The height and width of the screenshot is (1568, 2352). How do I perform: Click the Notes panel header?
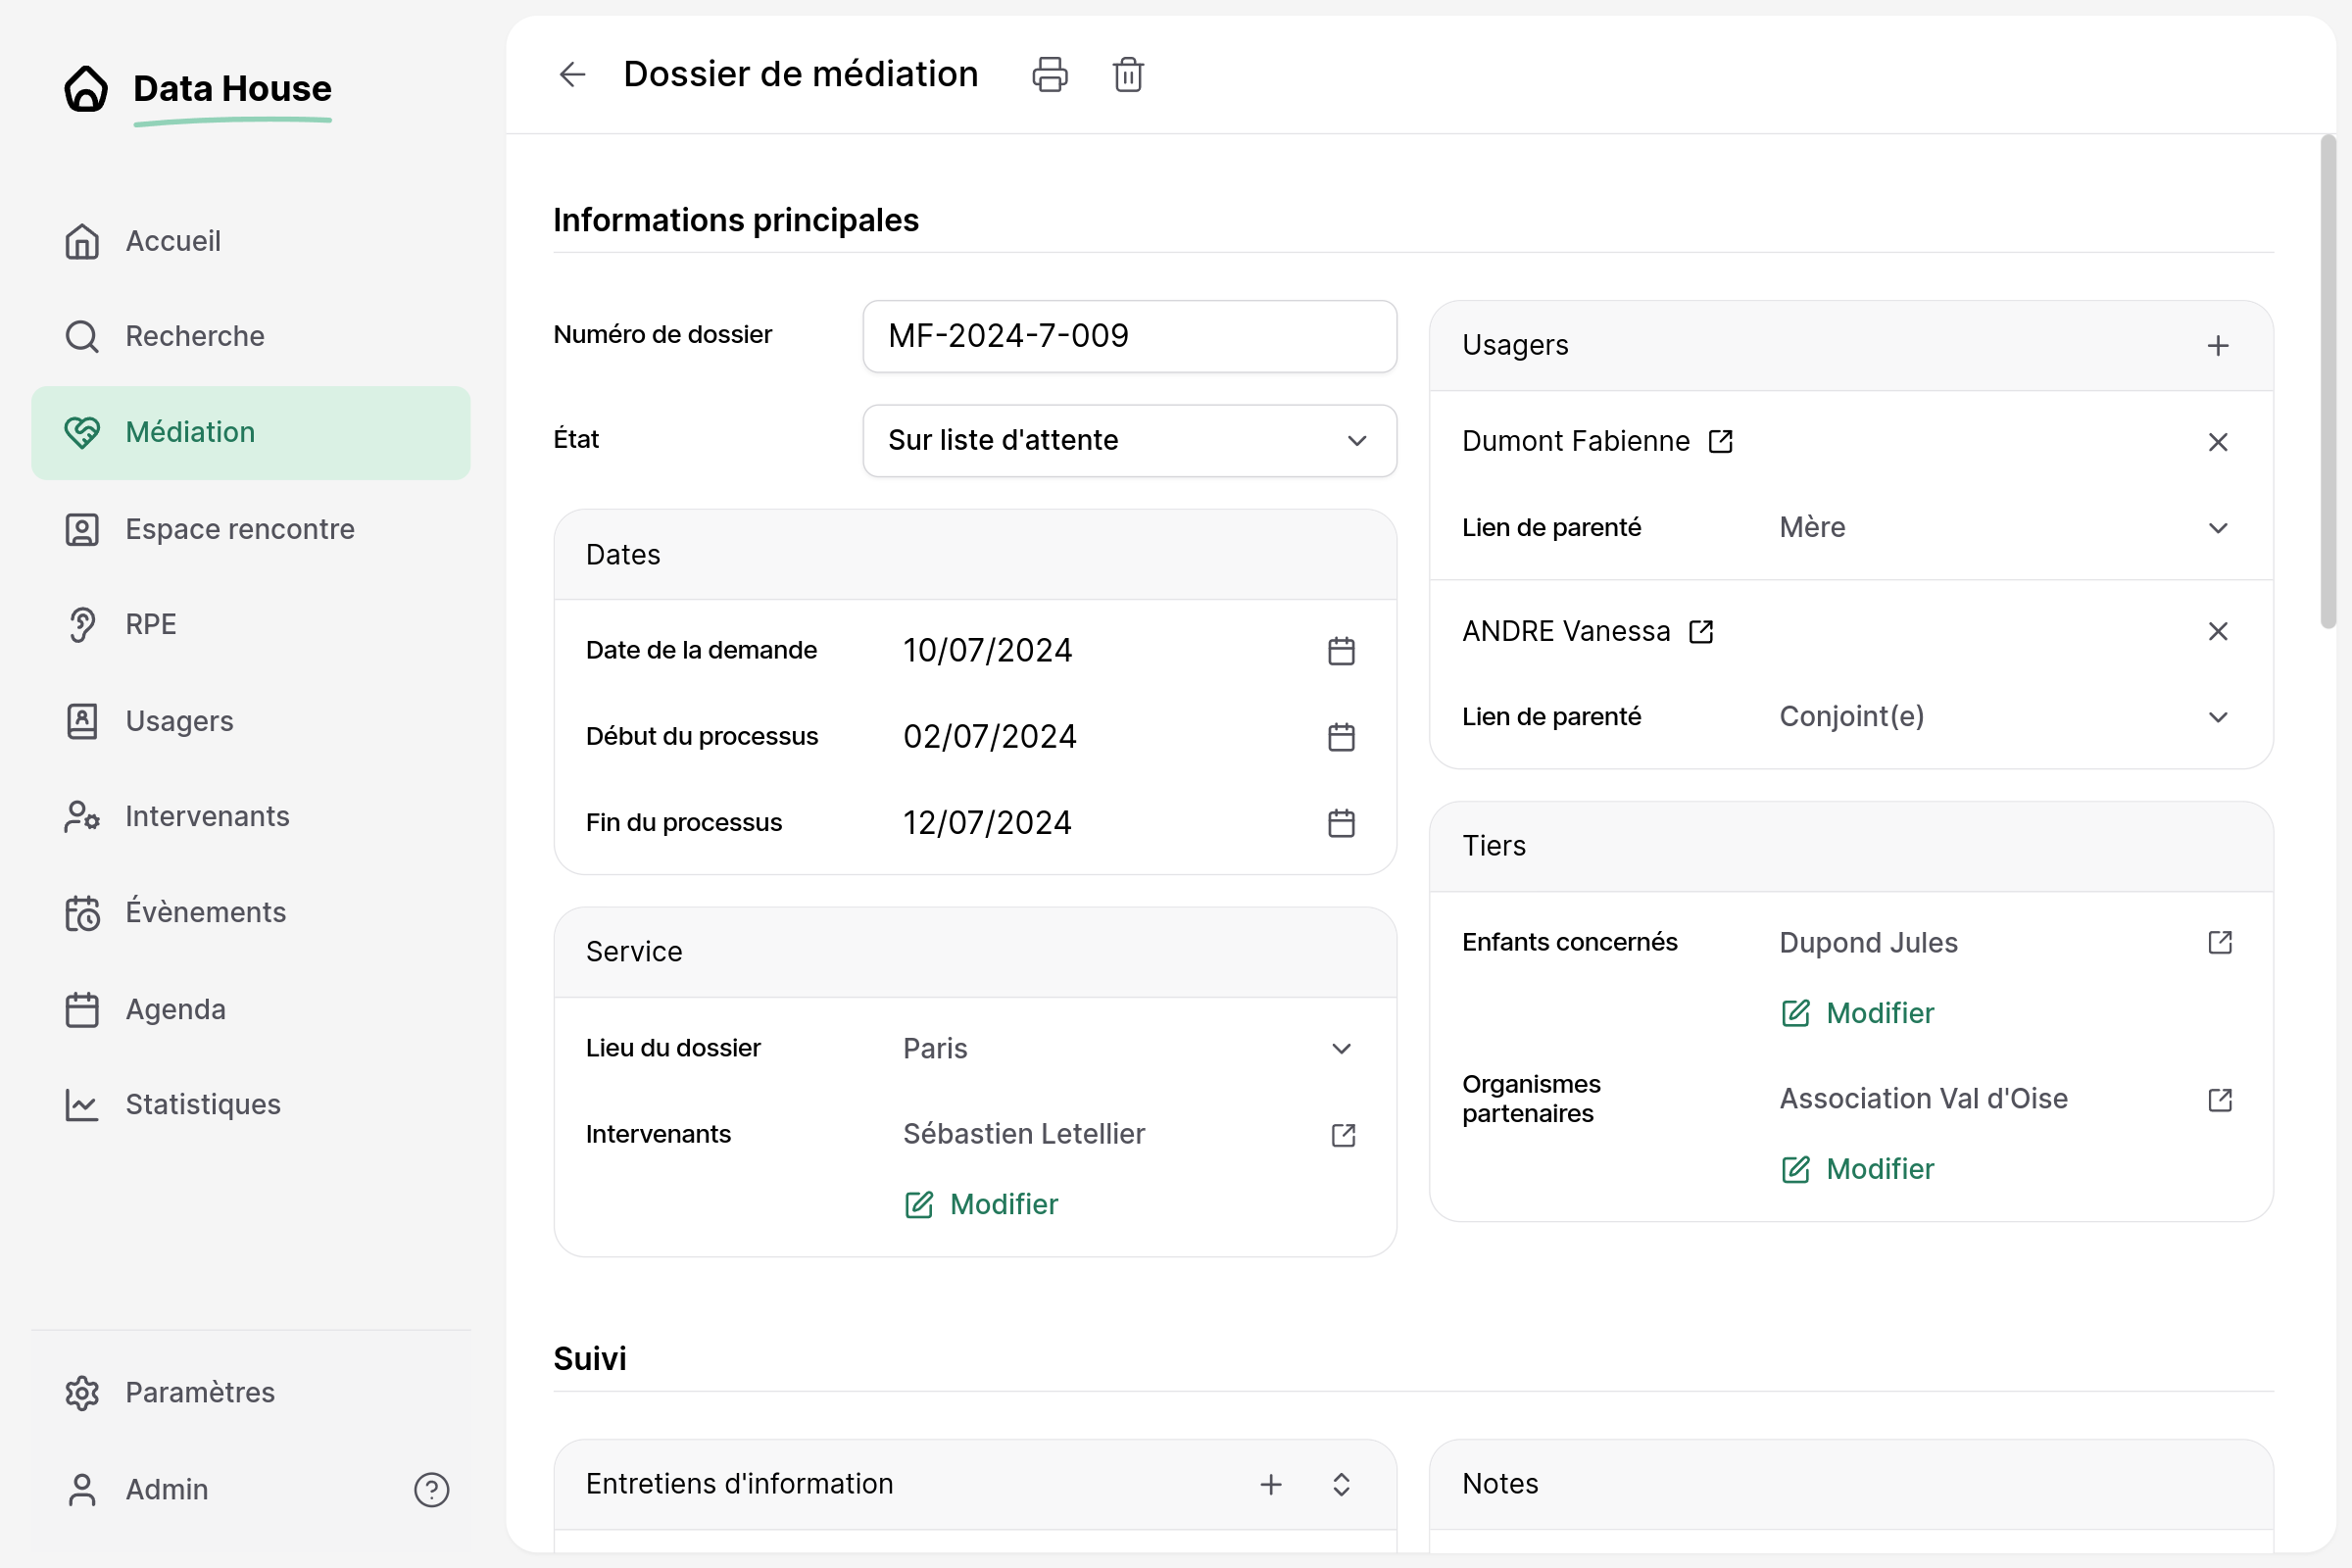[x=1851, y=1484]
